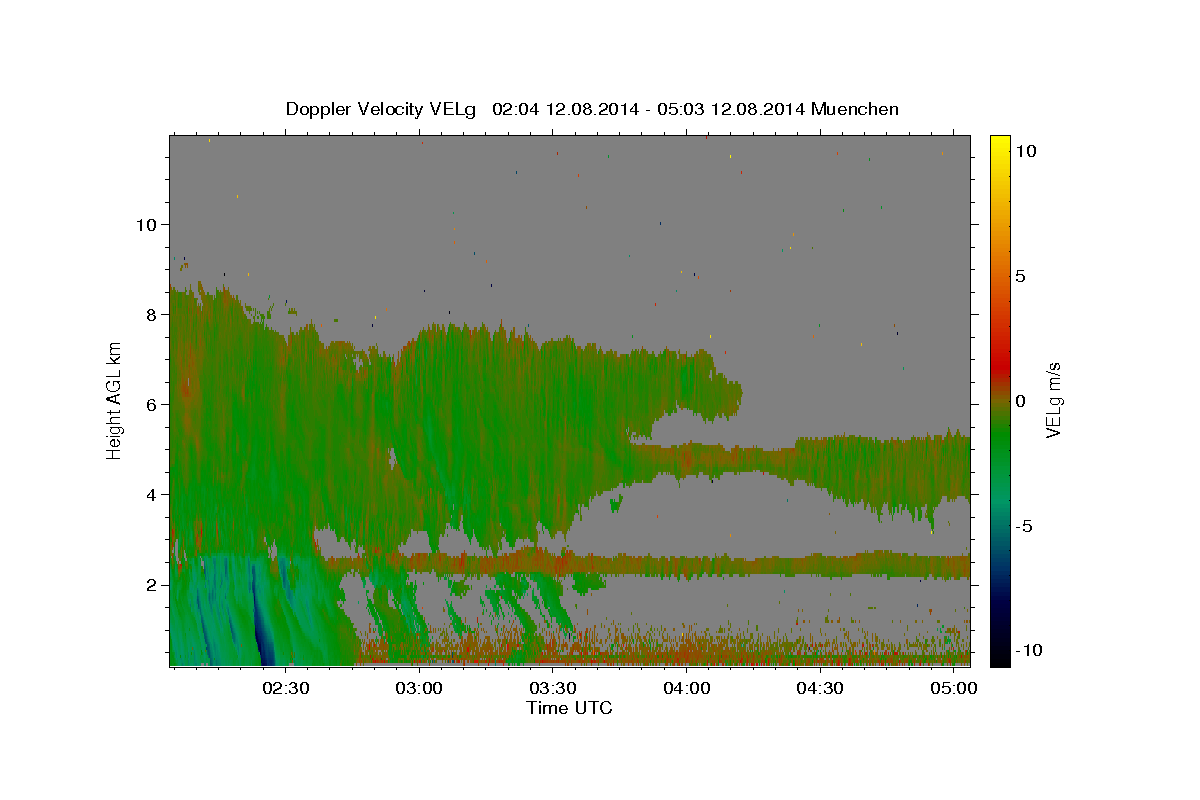The height and width of the screenshot is (800, 1200).
Task: Click the 05:00 time tick label
Action: (955, 688)
